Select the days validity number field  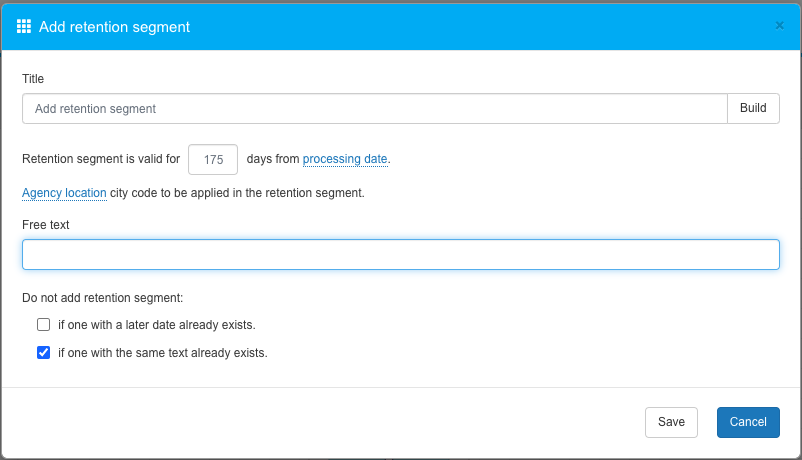213,160
